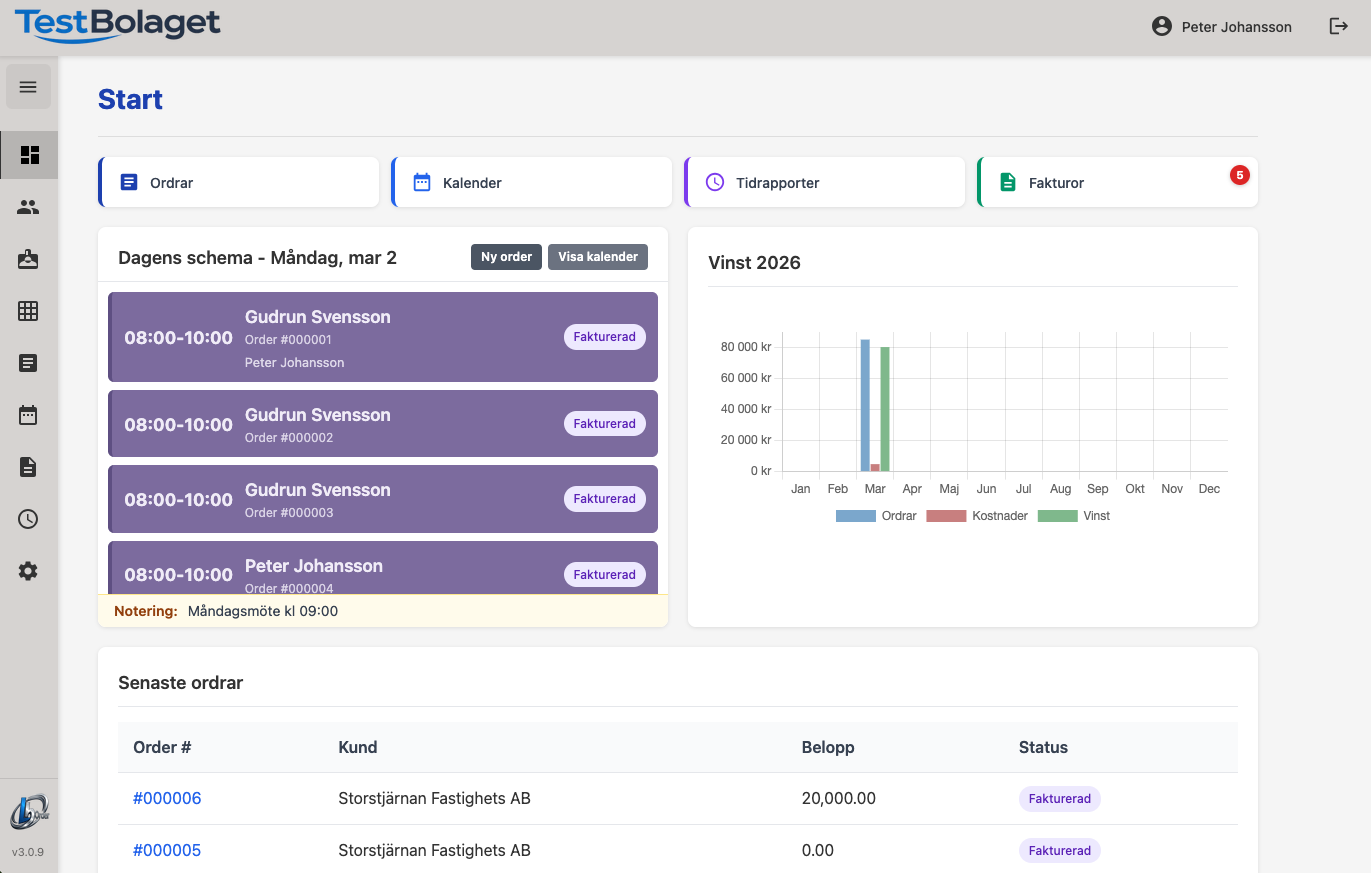Select the schedule entry for Order #000001
Viewport: 1371px width, 873px height.
(x=382, y=337)
